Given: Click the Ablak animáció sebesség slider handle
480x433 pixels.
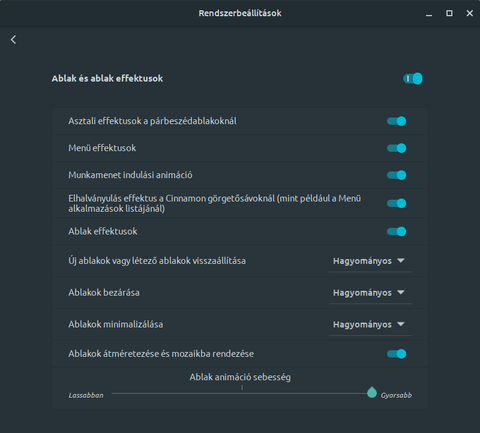Looking at the screenshot, I should (x=372, y=393).
